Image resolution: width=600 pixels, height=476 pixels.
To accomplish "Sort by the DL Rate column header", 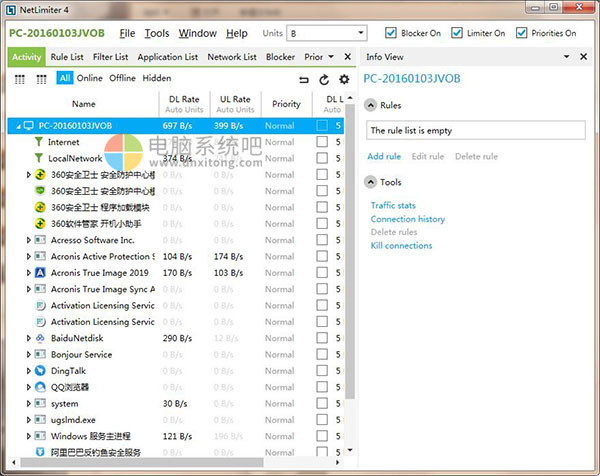I will [184, 104].
